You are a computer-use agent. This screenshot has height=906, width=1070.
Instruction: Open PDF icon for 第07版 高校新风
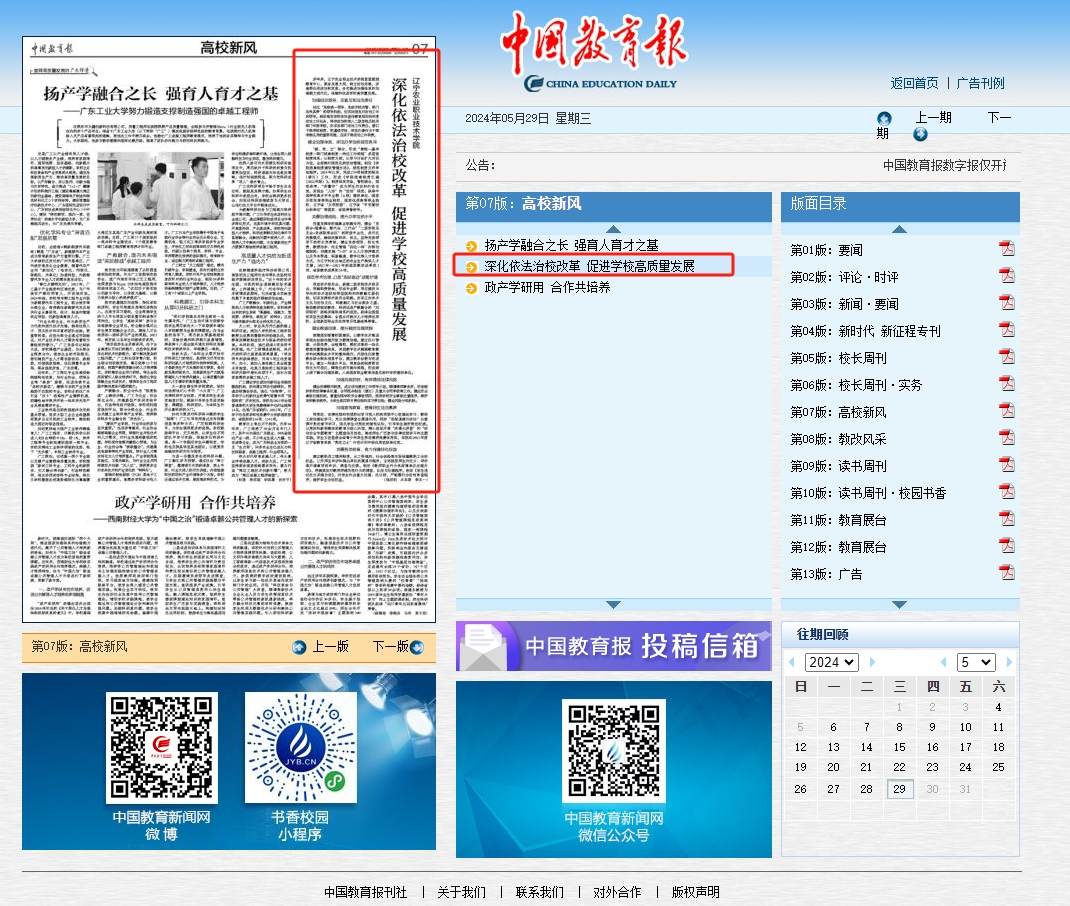click(1007, 411)
